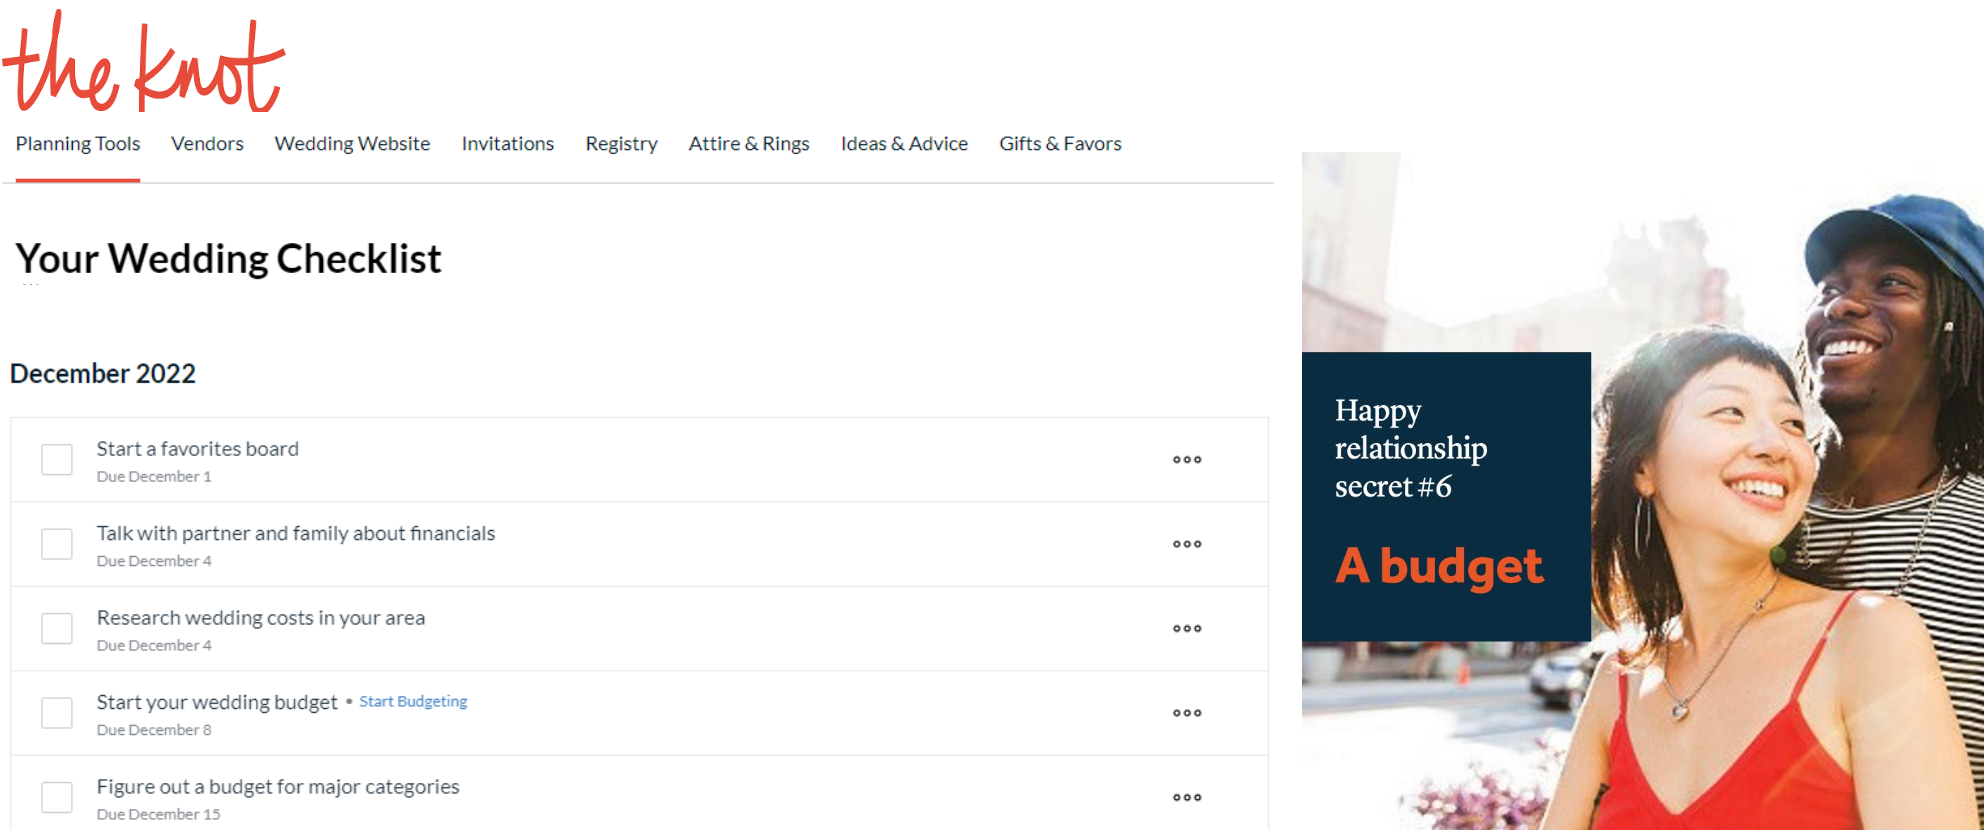Open options for Research wedding costs task
The height and width of the screenshot is (830, 1984).
1187,629
